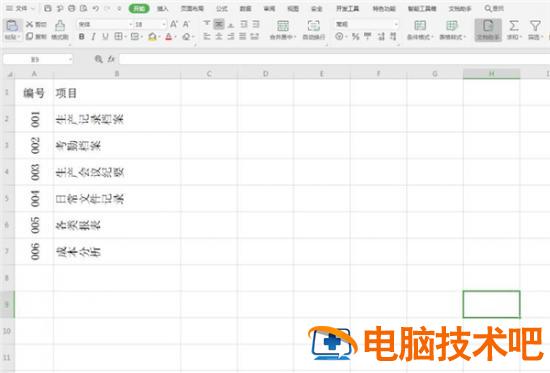Screen dimensions: 550x373
Task: Click the Sum sigma icon
Action: [514, 26]
